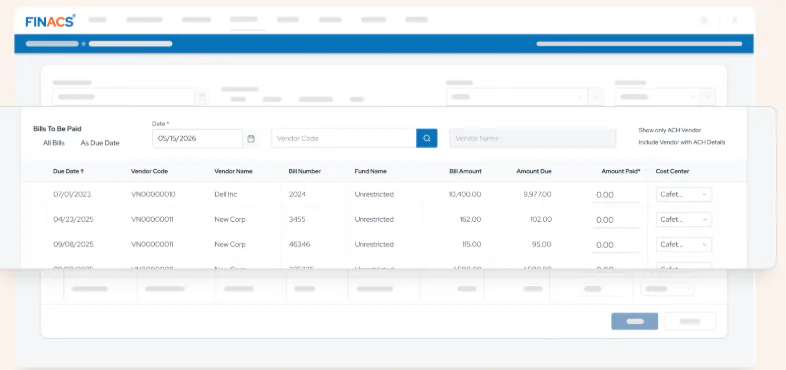The image size is (786, 370).
Task: Click the Vendor Name field
Action: [x=533, y=138]
